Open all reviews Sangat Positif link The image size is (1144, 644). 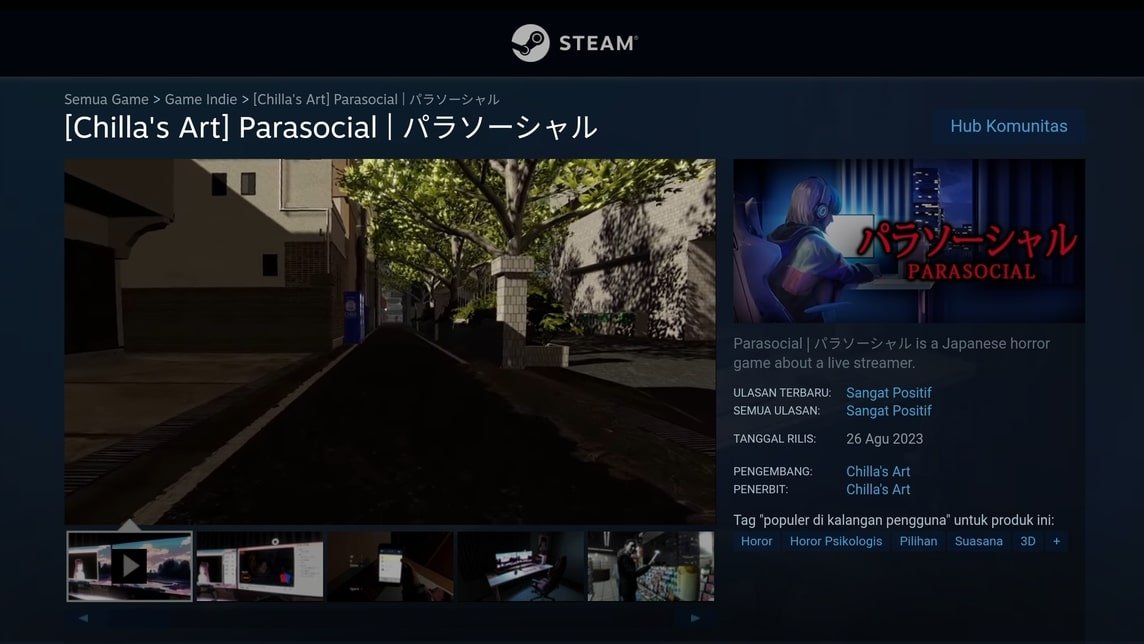[x=888, y=410]
